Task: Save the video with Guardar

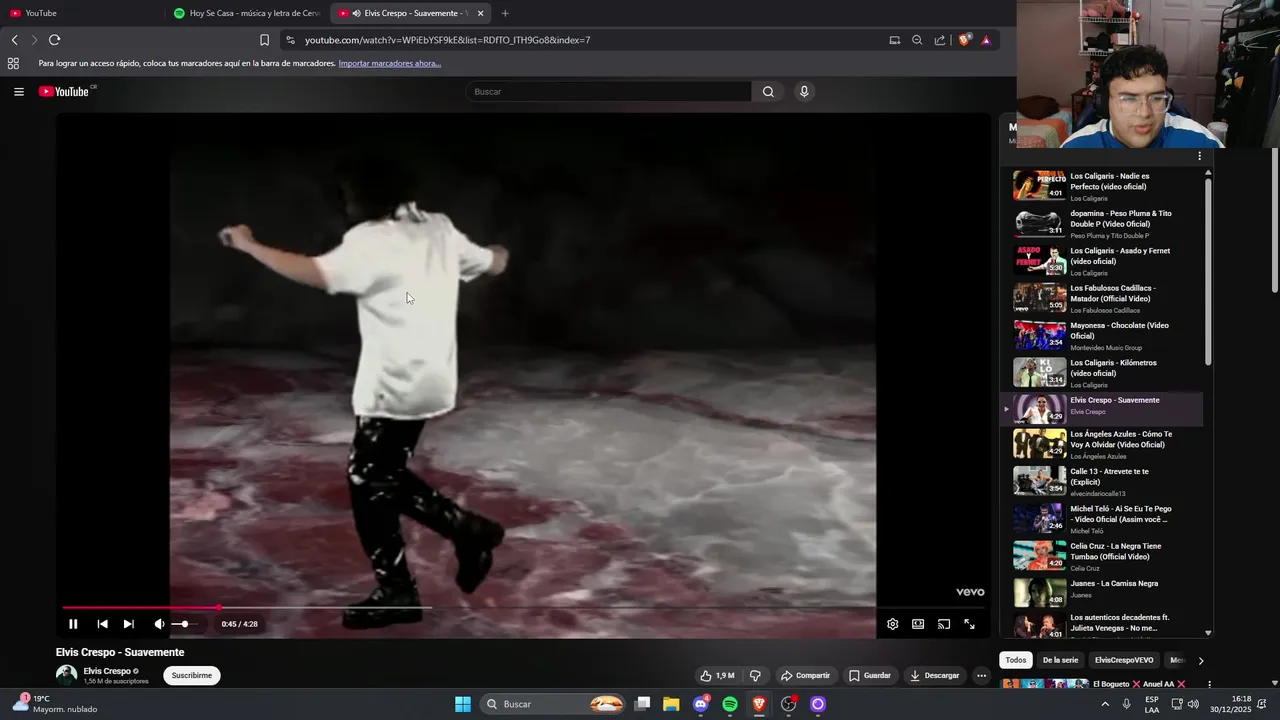Action: pyautogui.click(x=870, y=676)
